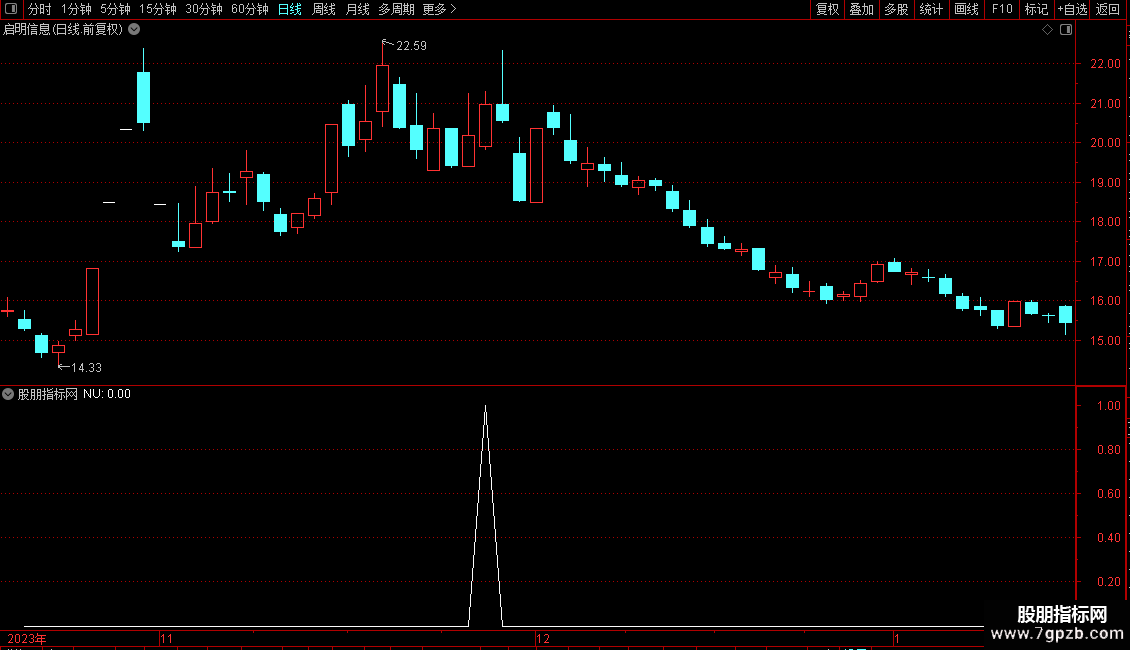
Task: Click the 12 month marker on time axis
Action: tap(543, 638)
